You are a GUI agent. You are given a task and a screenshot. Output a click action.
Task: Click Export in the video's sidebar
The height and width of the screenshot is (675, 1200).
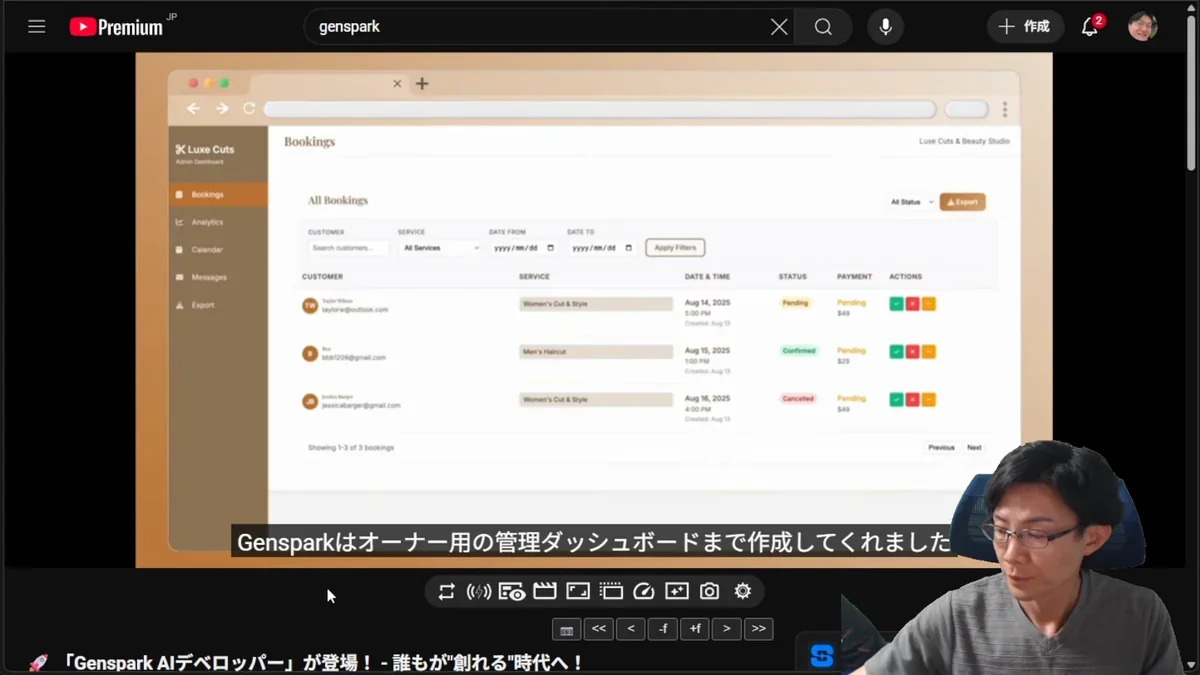pos(203,305)
